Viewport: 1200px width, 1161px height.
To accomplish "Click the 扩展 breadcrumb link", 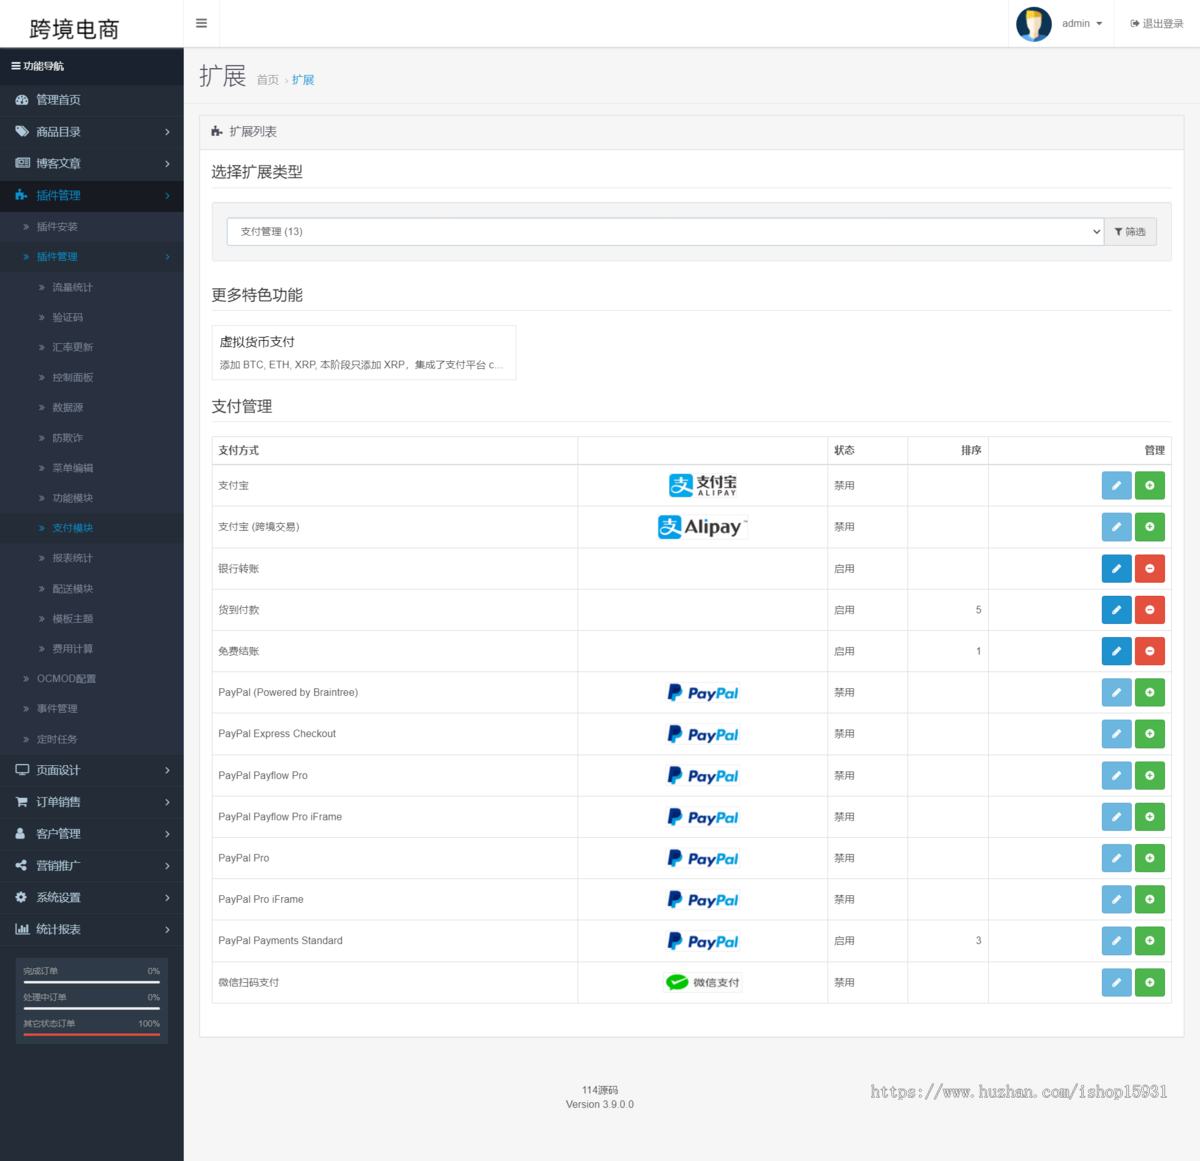I will click(303, 80).
